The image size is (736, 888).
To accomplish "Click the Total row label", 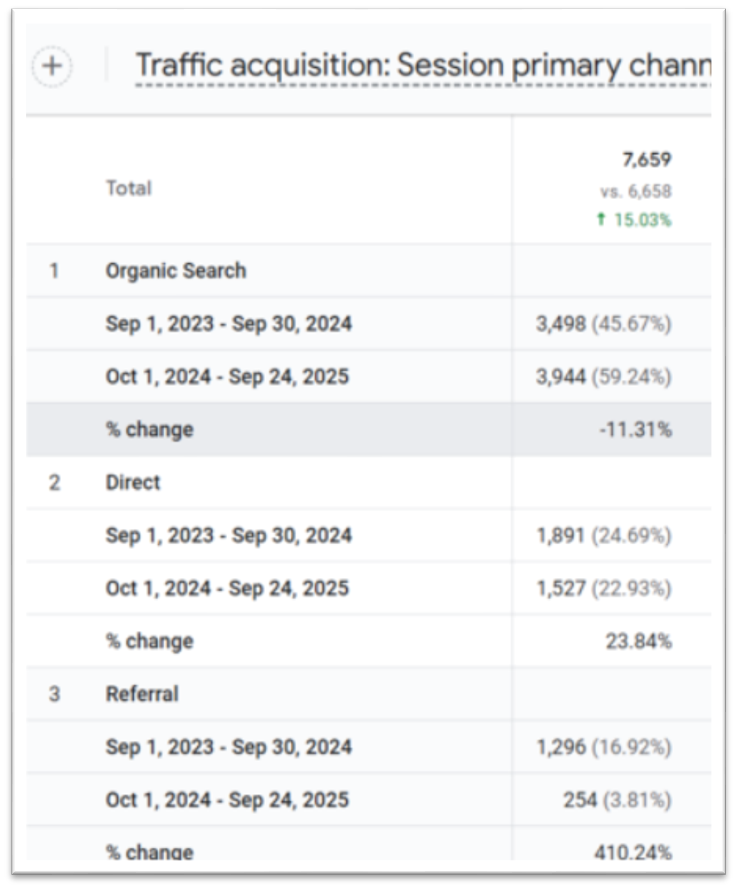I will click(129, 188).
